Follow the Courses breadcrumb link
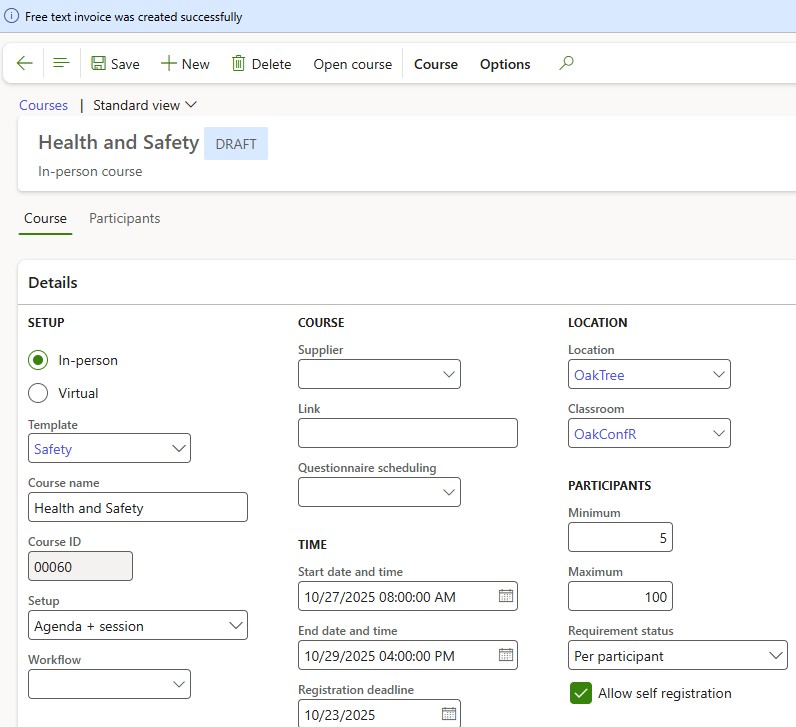Screen dimensions: 796x727 point(44,105)
